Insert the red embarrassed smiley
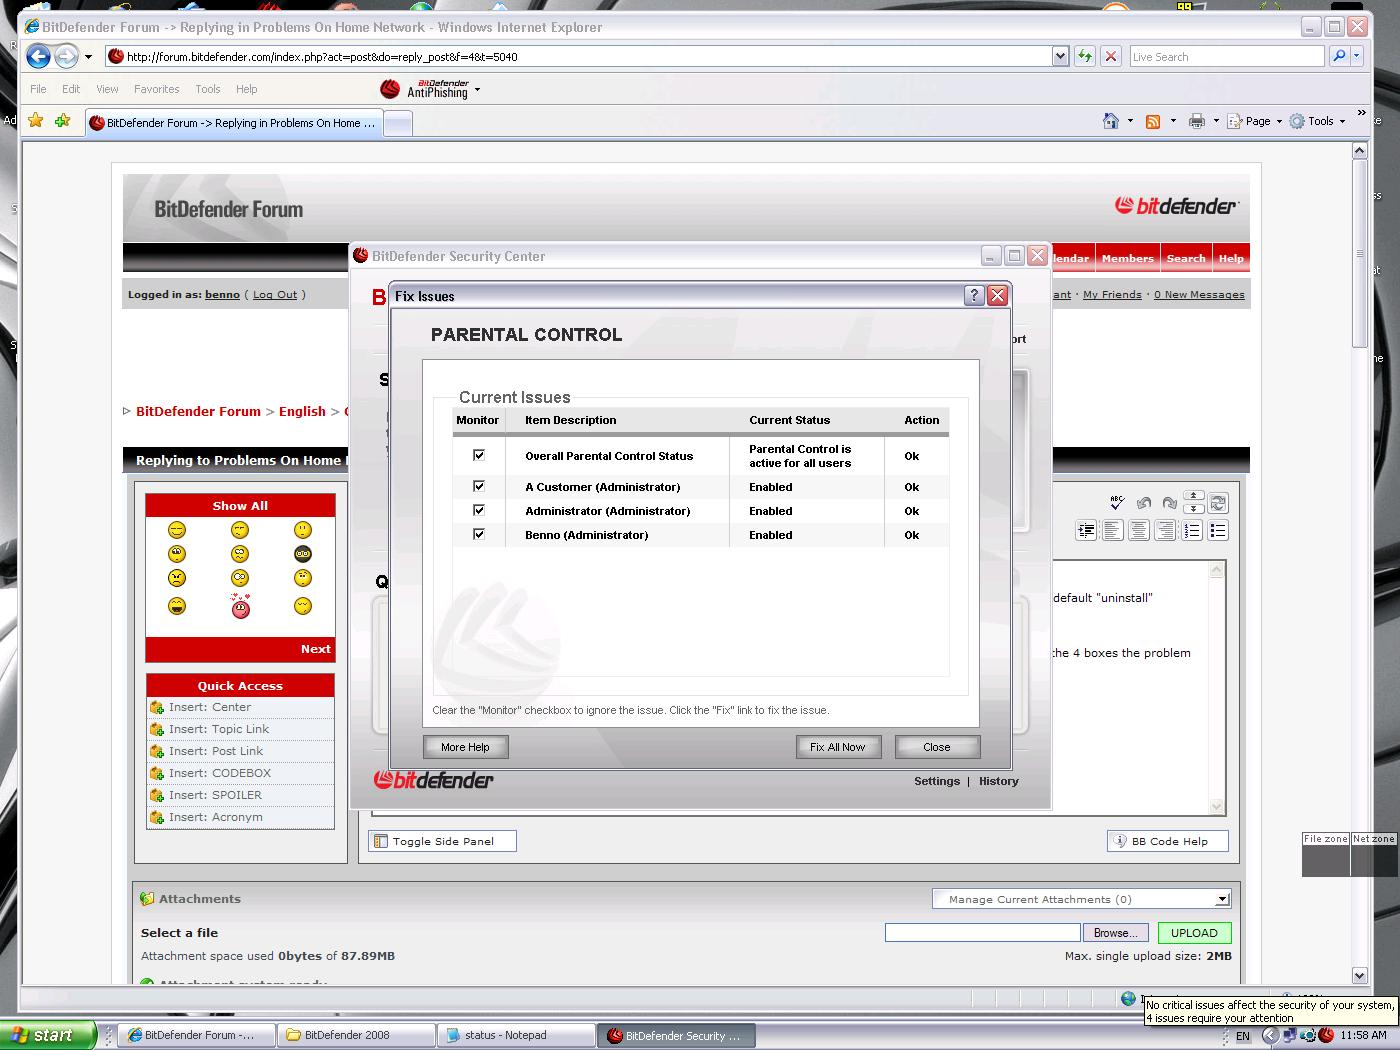Screen dimensions: 1400x1050 [240, 606]
